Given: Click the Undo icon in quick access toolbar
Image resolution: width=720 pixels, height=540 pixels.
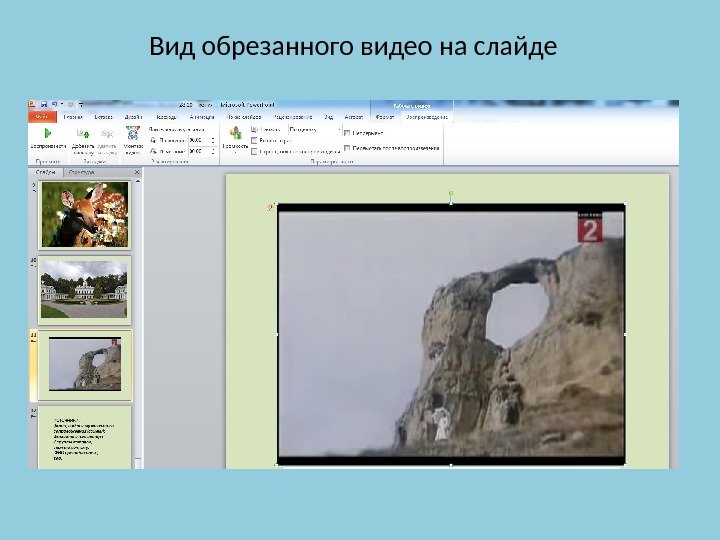Looking at the screenshot, I should 55,103.
